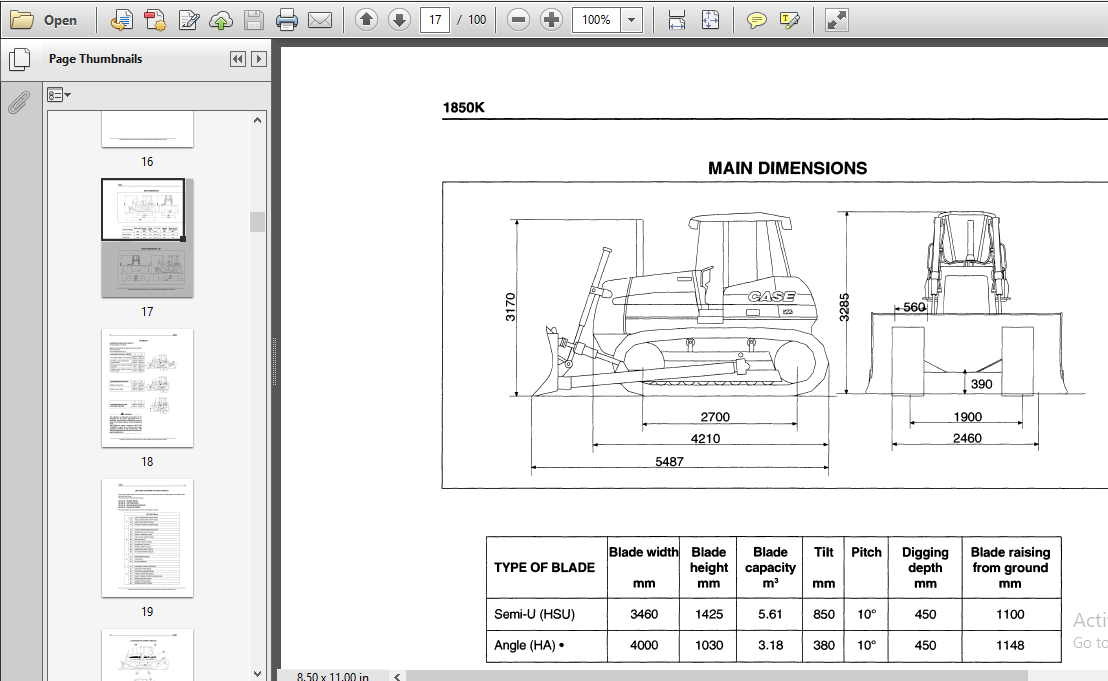Go to previous page arrow
The width and height of the screenshot is (1108, 681).
coord(366,20)
